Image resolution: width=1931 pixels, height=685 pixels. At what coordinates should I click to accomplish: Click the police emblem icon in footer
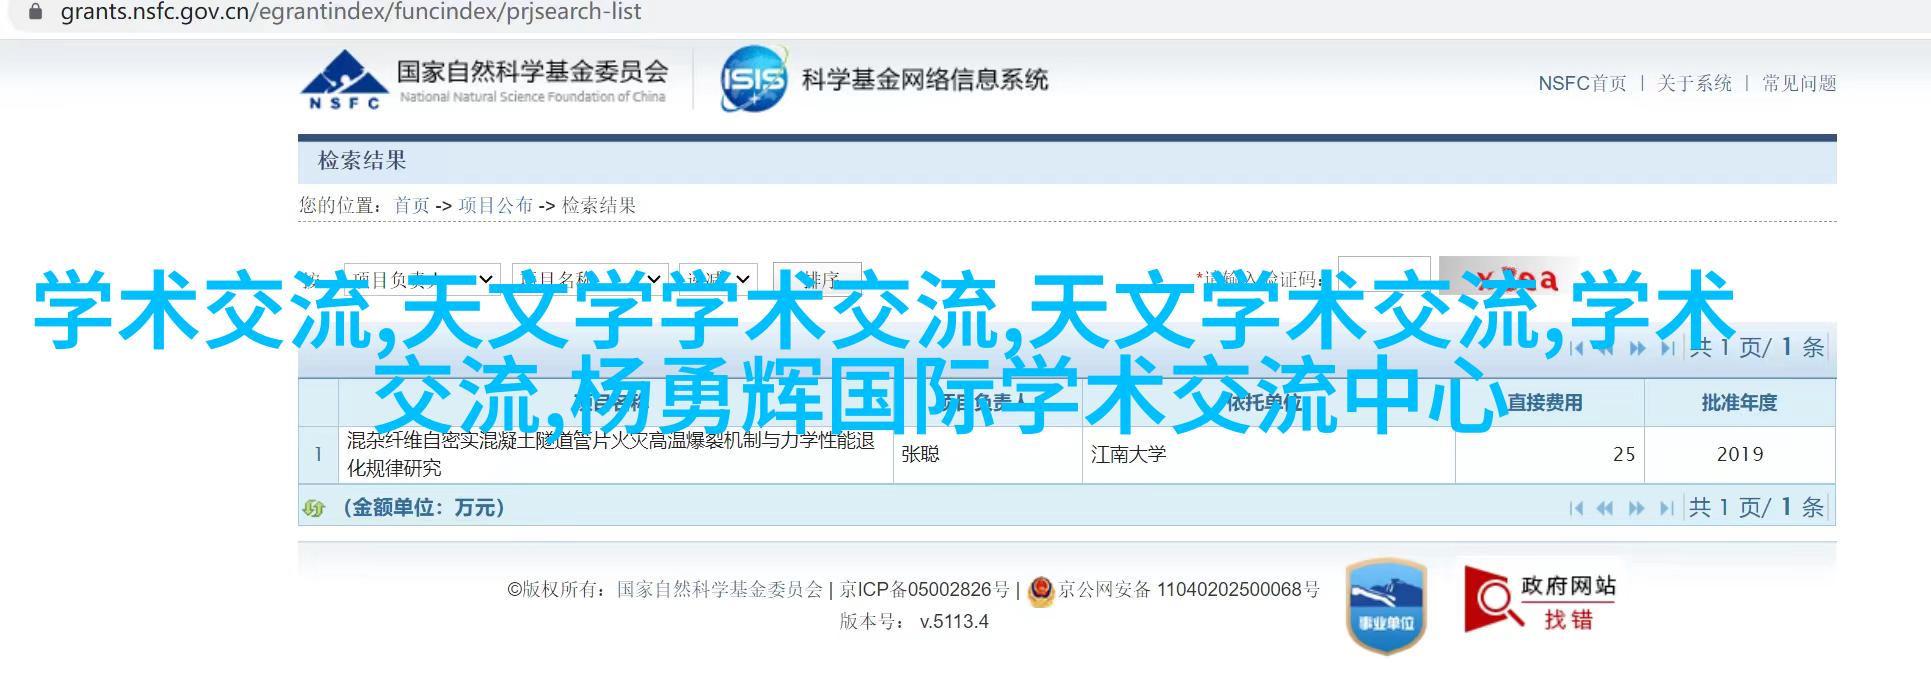(1041, 590)
